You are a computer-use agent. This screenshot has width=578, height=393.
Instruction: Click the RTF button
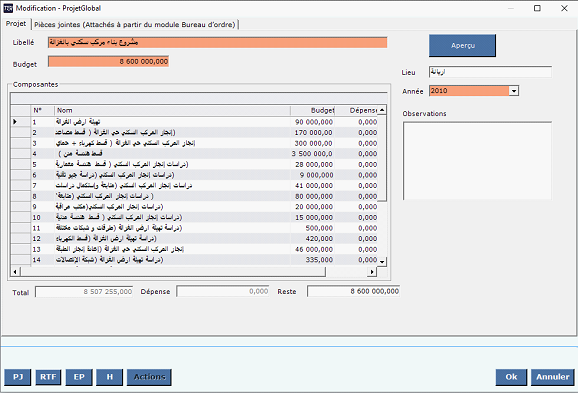pyautogui.click(x=48, y=377)
